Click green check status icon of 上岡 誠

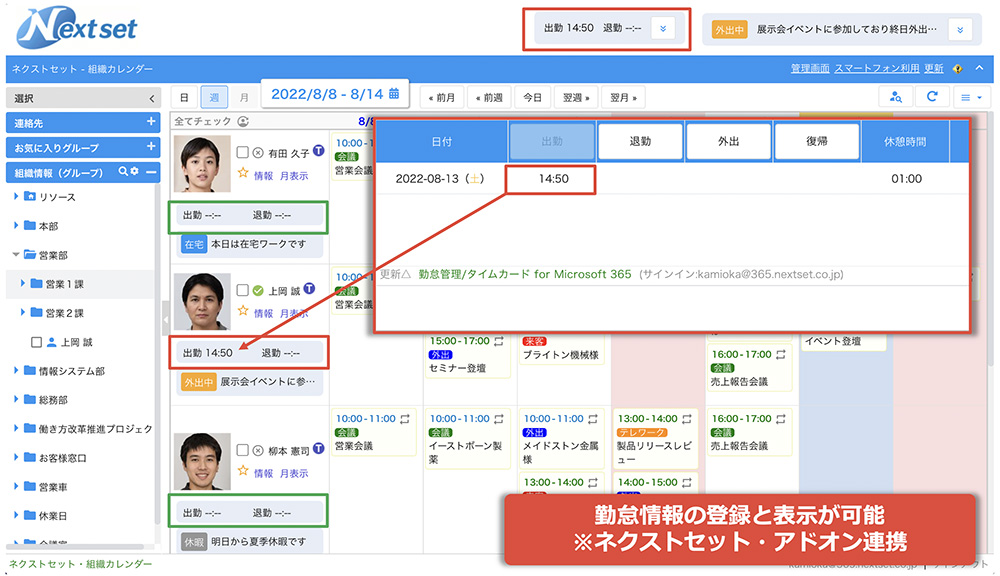click(x=258, y=291)
